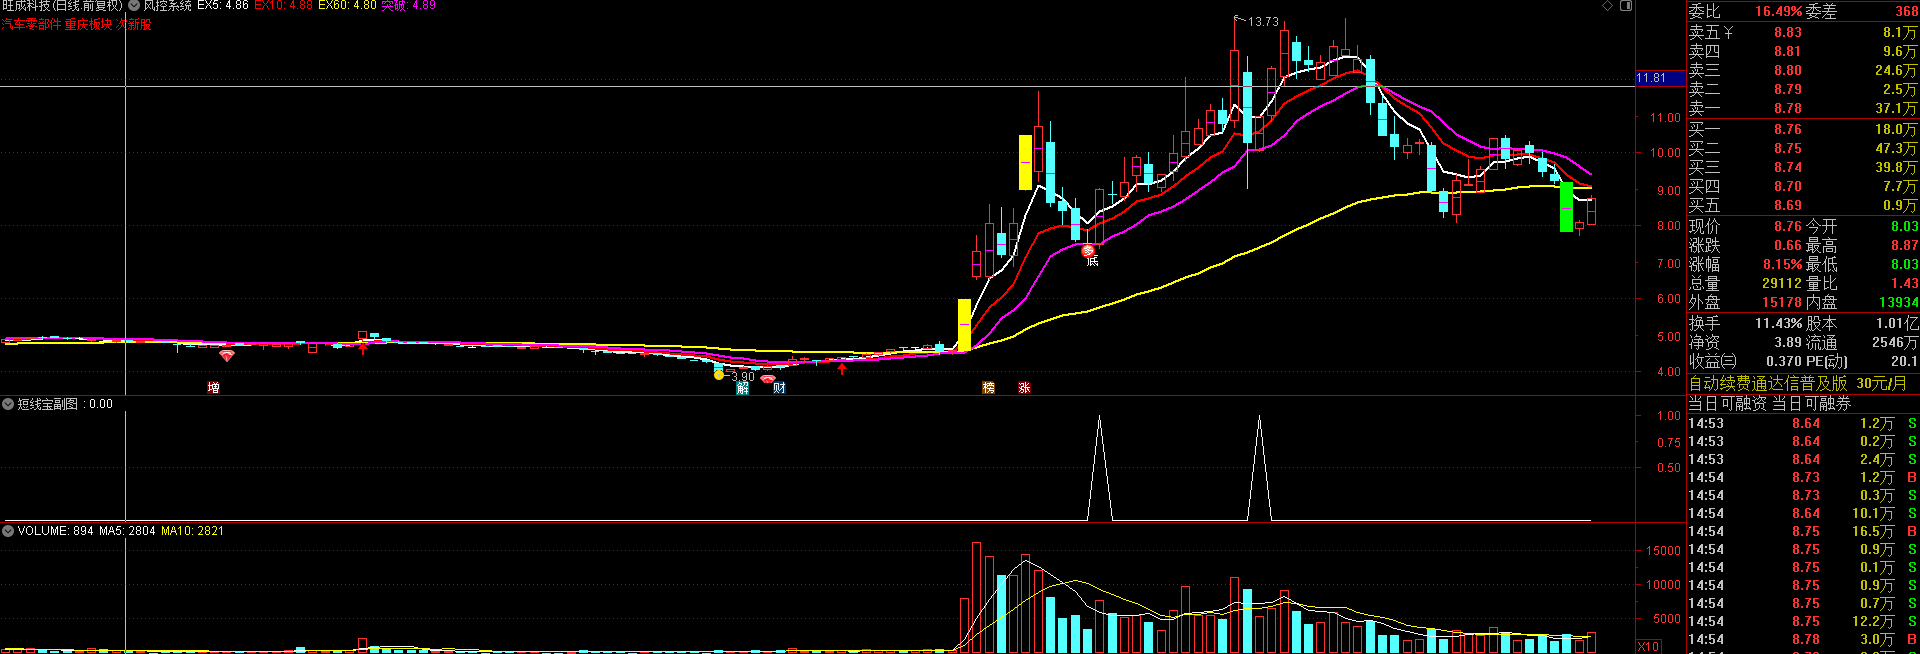Click the 收益(三) 0.370 value
The width and height of the screenshot is (1920, 654).
[1784, 362]
